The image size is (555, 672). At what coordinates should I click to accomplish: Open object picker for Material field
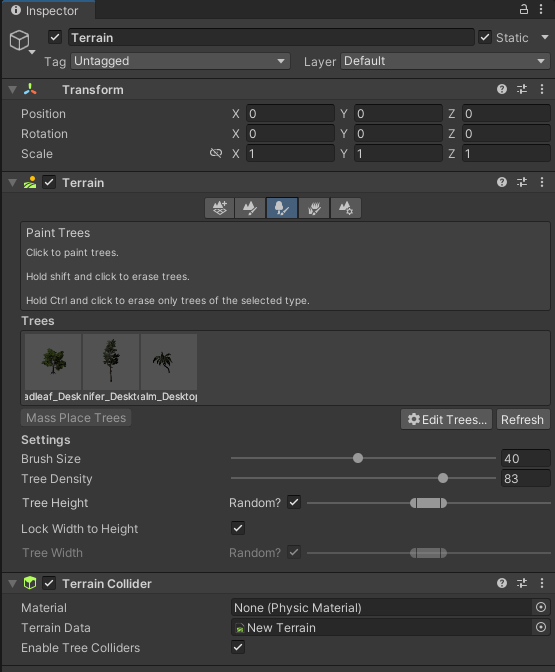[x=541, y=607]
